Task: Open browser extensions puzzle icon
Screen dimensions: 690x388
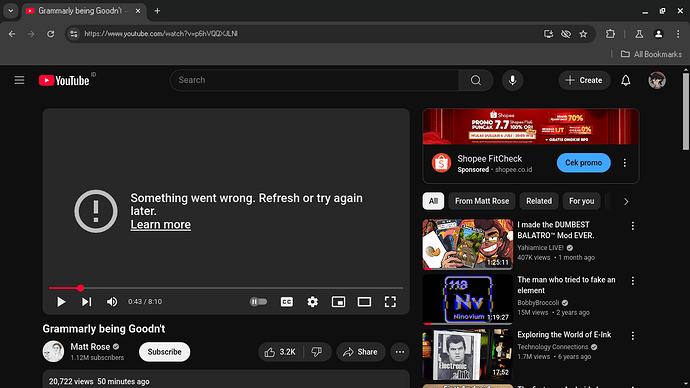Action: (610, 34)
